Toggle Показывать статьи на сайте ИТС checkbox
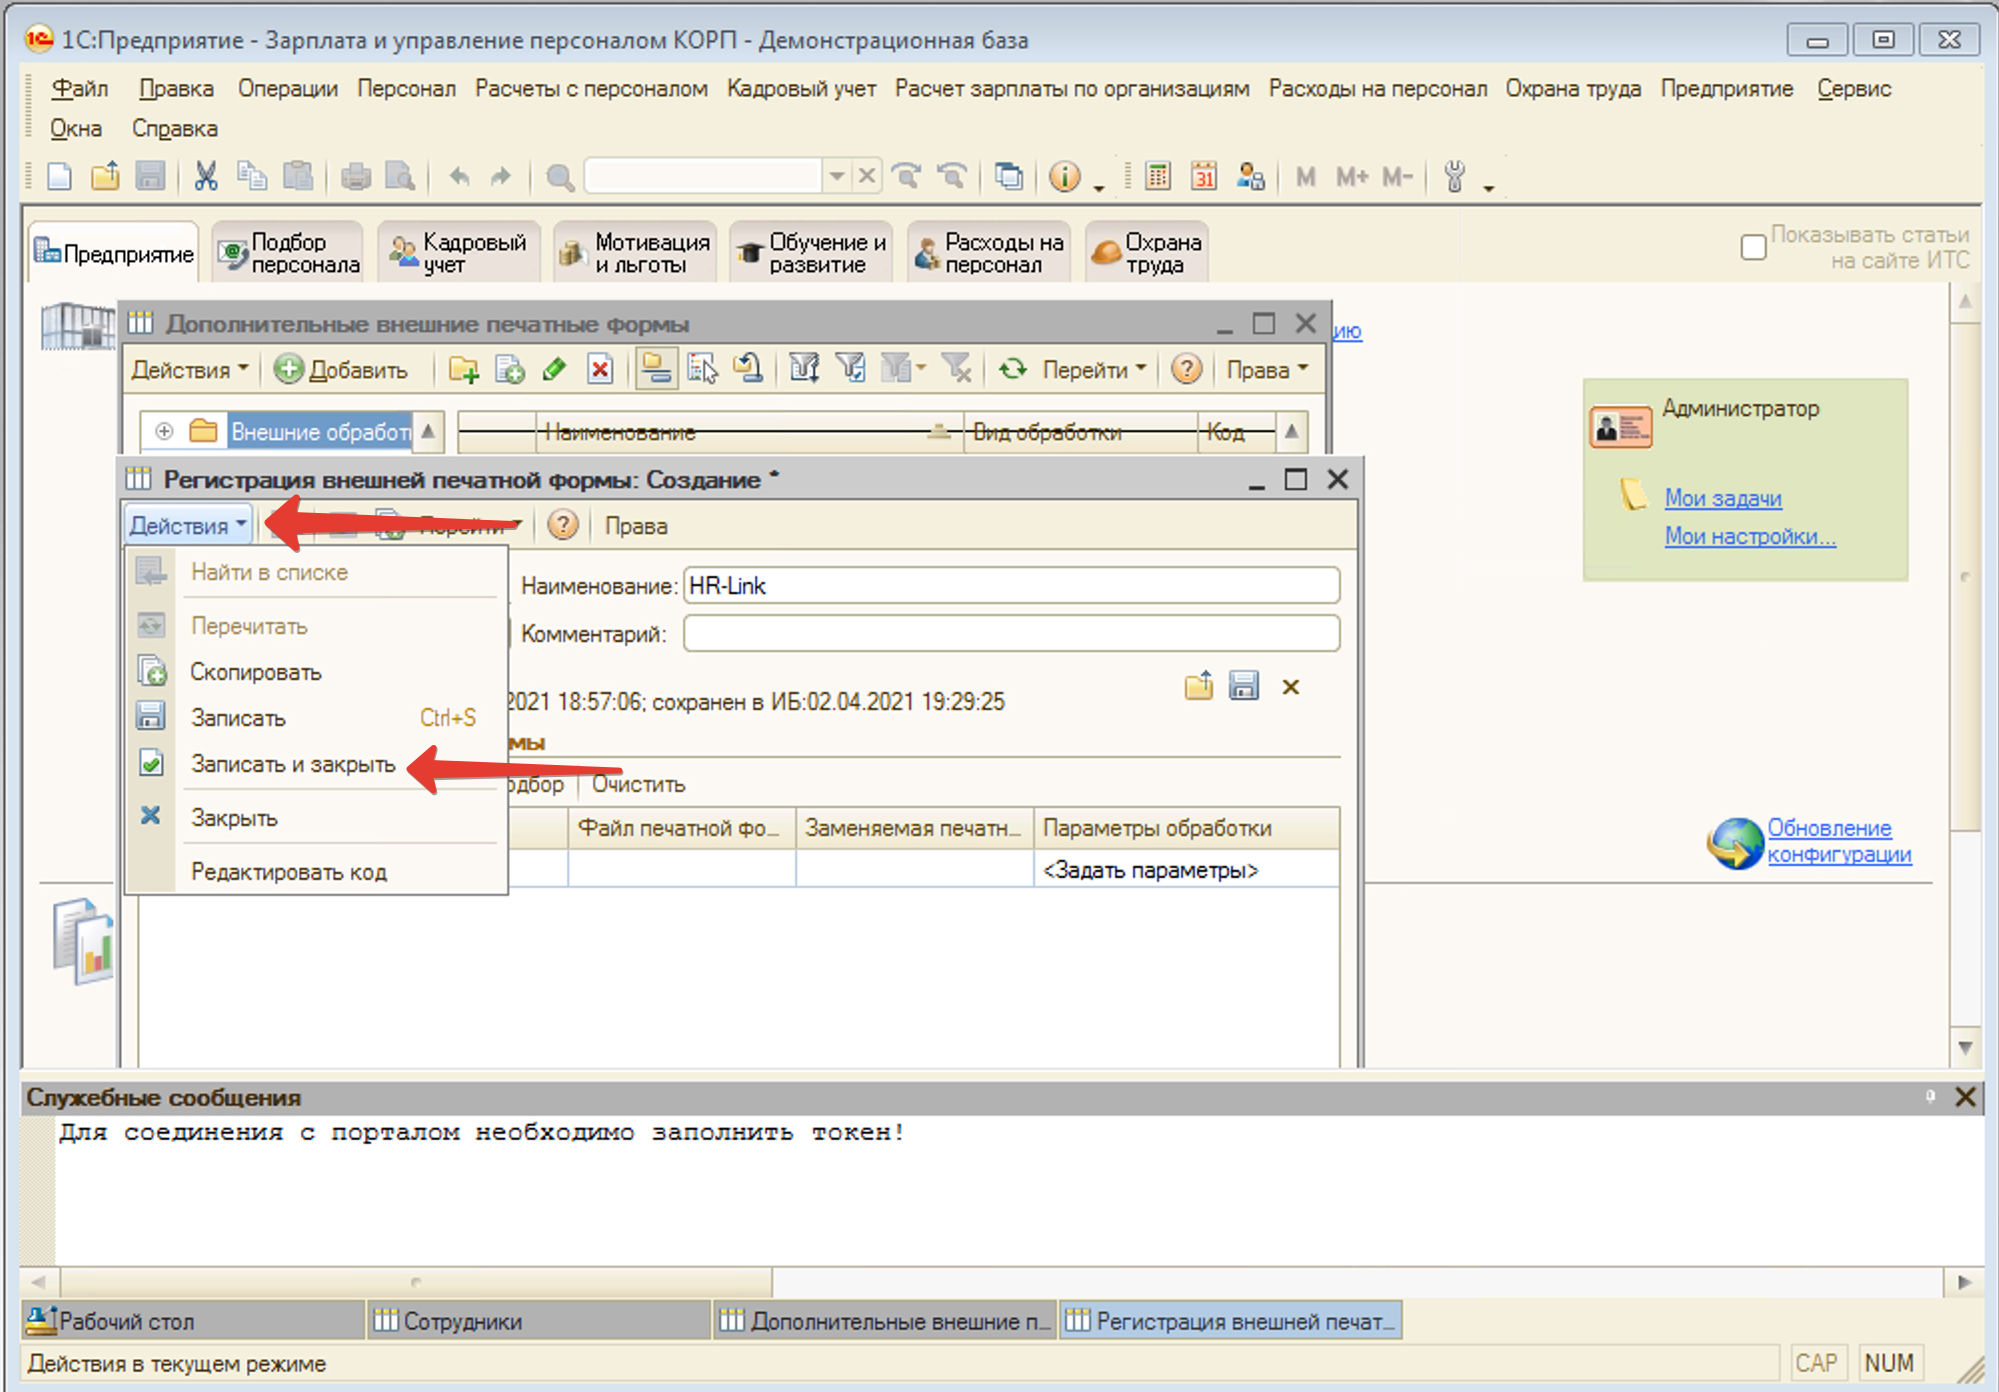This screenshot has height=1392, width=1999. pos(1753,247)
